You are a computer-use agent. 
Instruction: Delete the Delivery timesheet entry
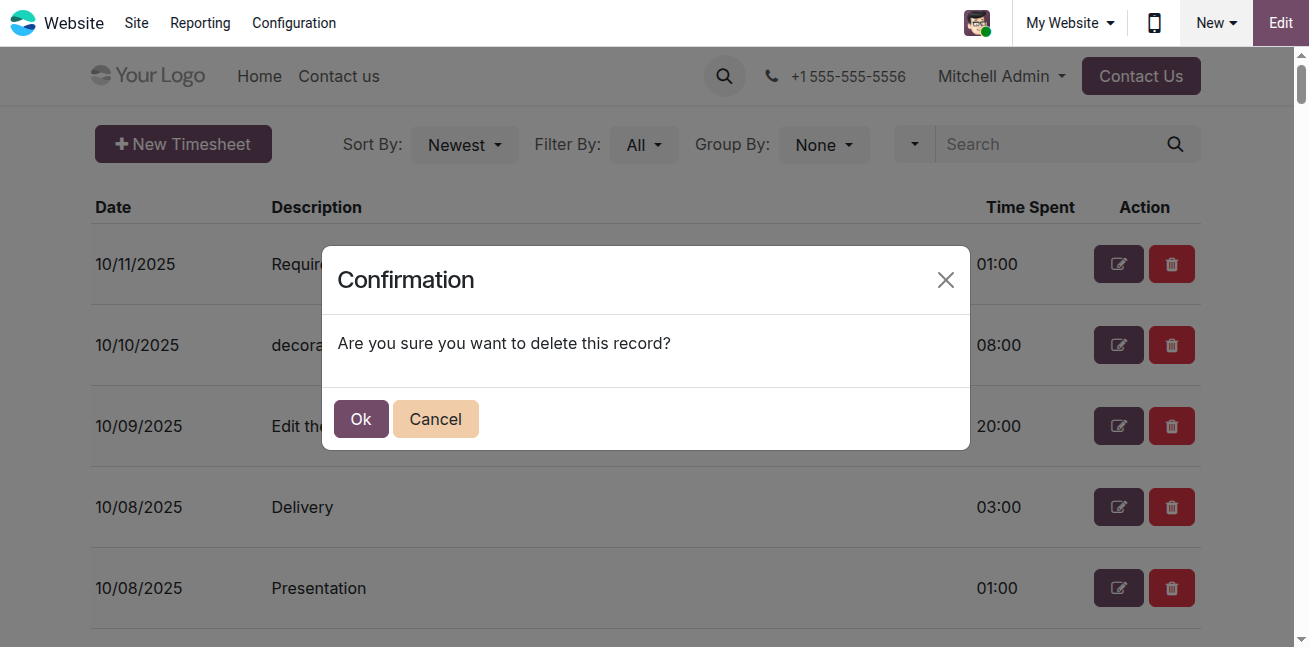click(x=1172, y=507)
